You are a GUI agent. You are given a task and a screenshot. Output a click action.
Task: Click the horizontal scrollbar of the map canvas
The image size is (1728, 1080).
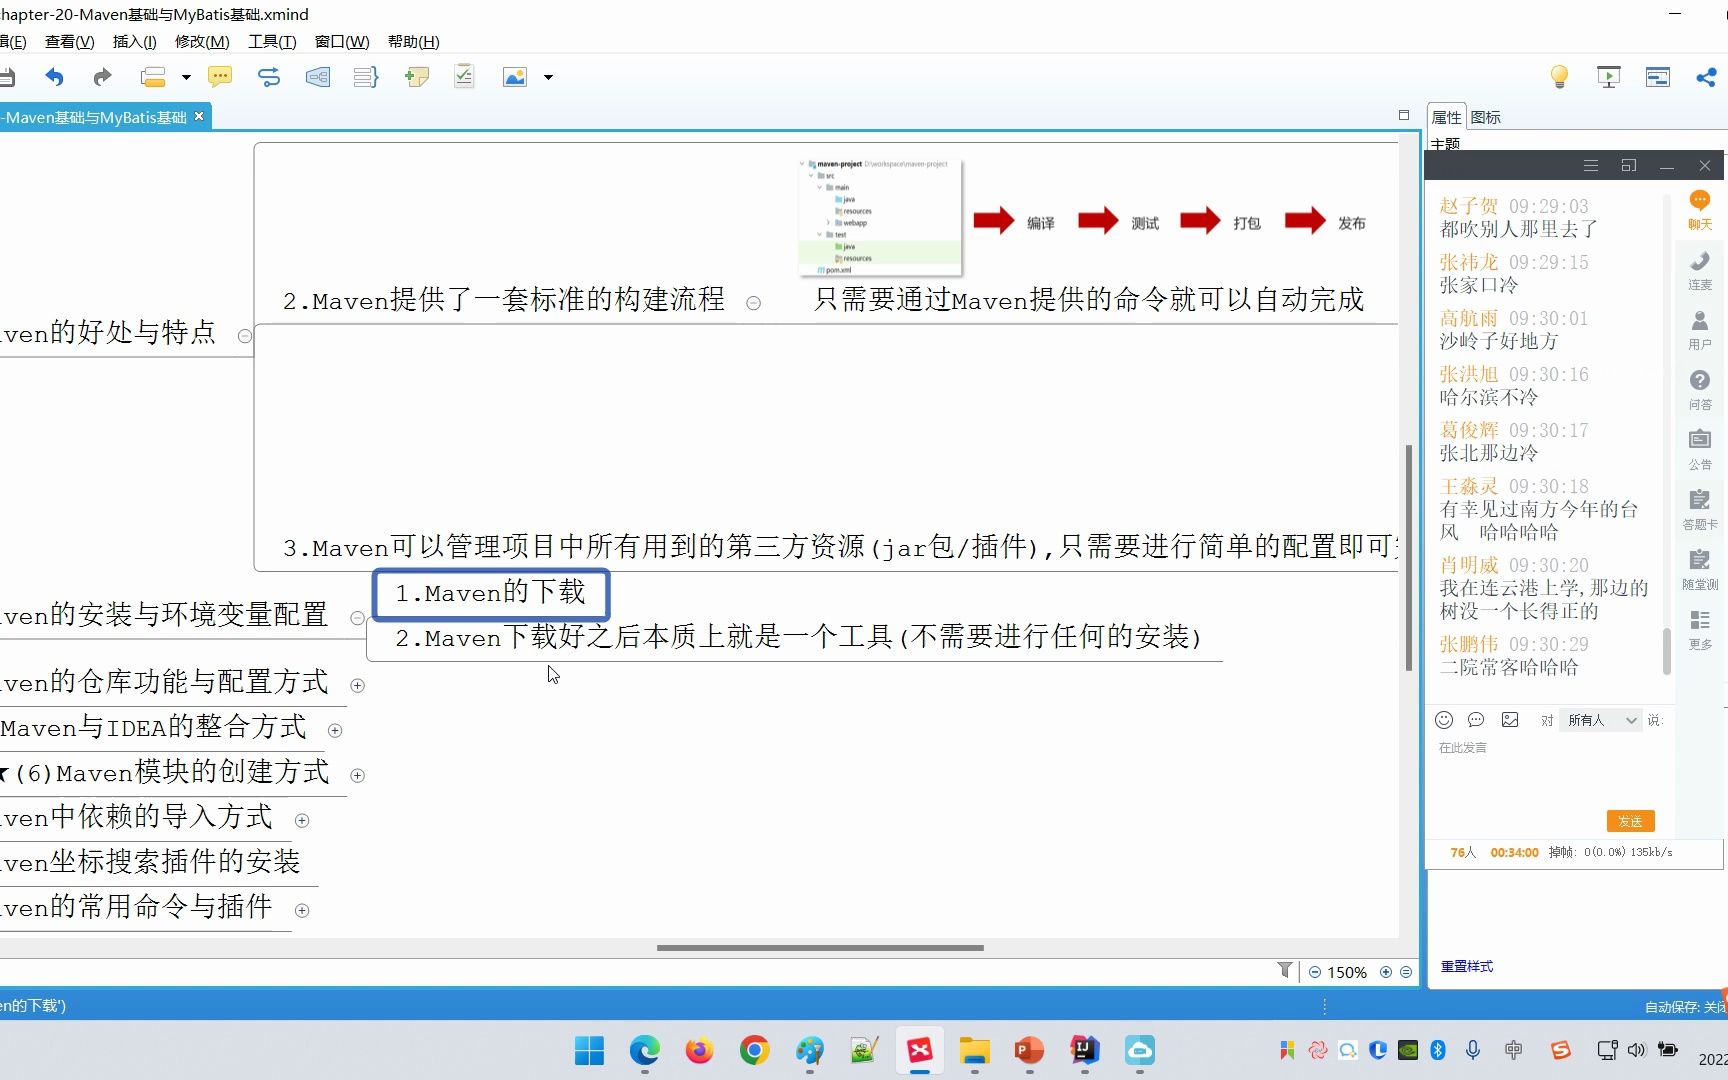pos(820,947)
